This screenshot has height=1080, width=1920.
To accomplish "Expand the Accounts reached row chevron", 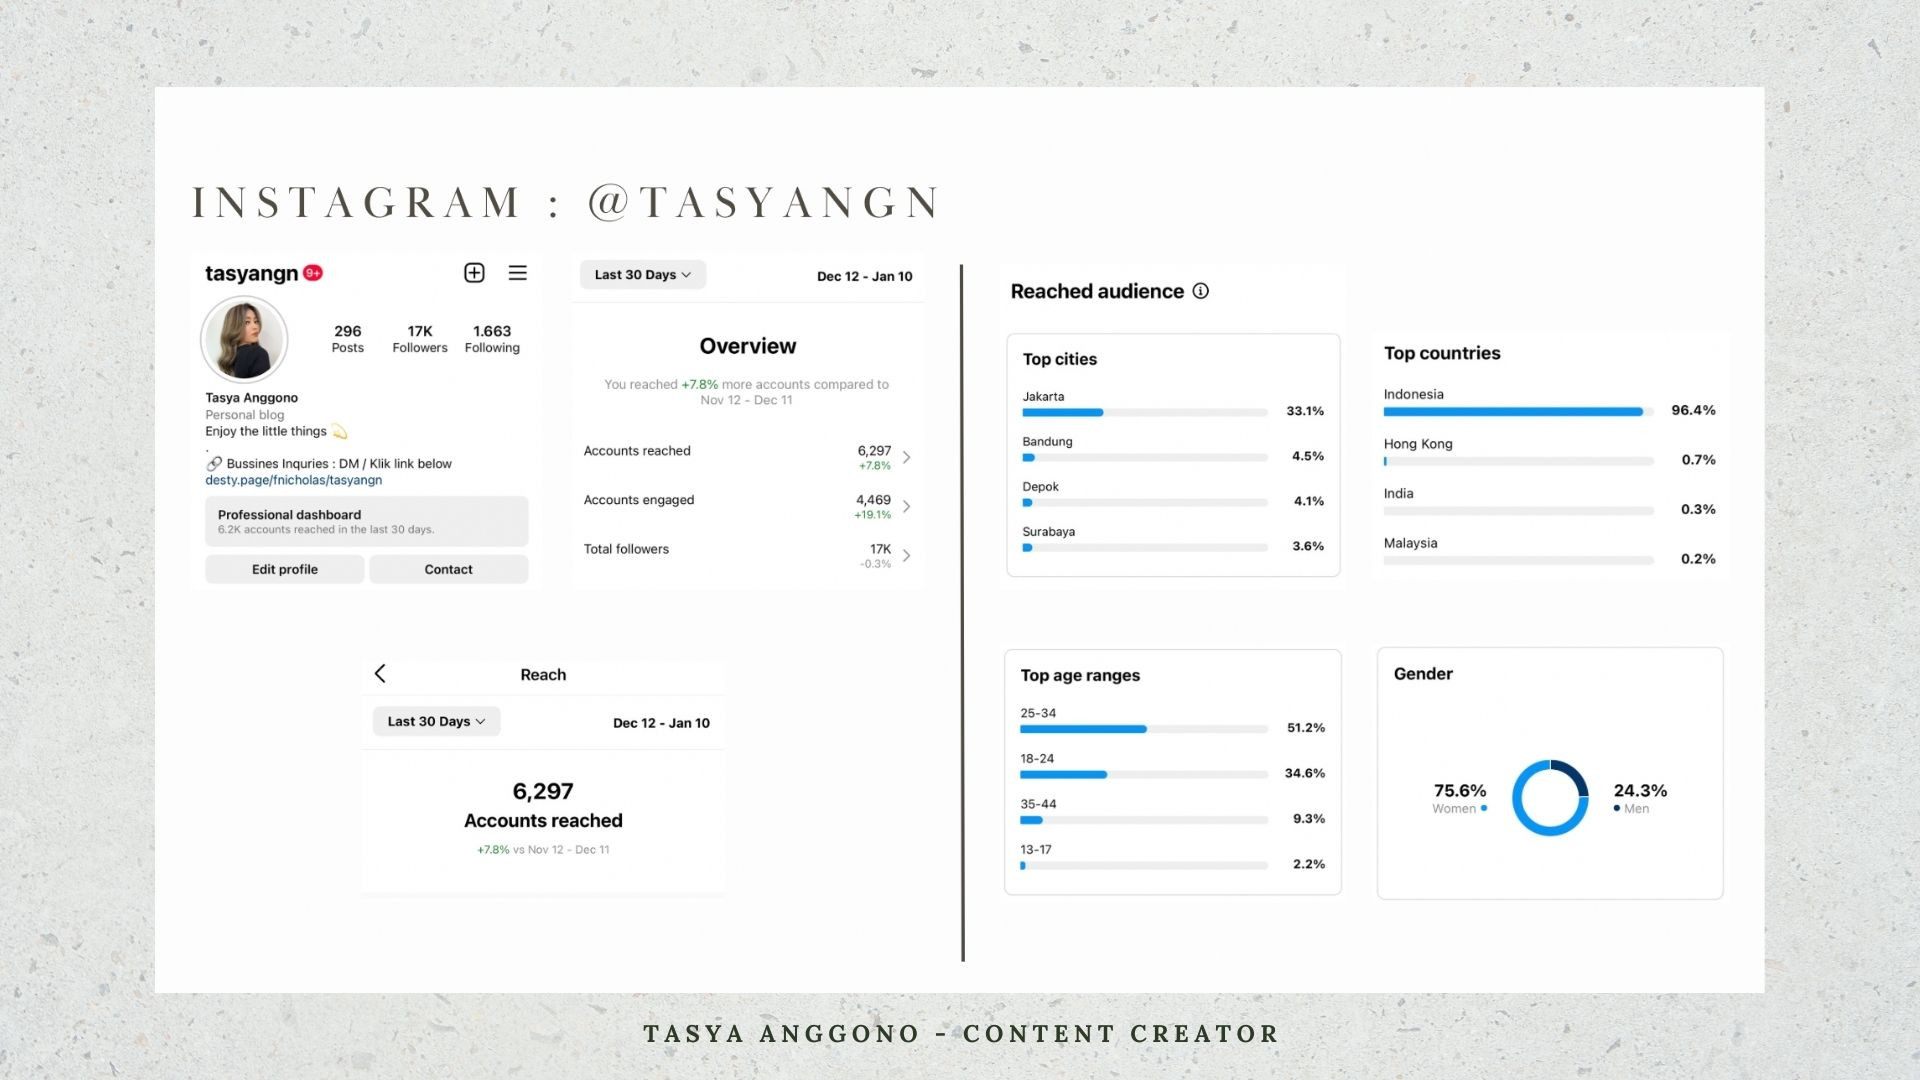I will tap(906, 457).
